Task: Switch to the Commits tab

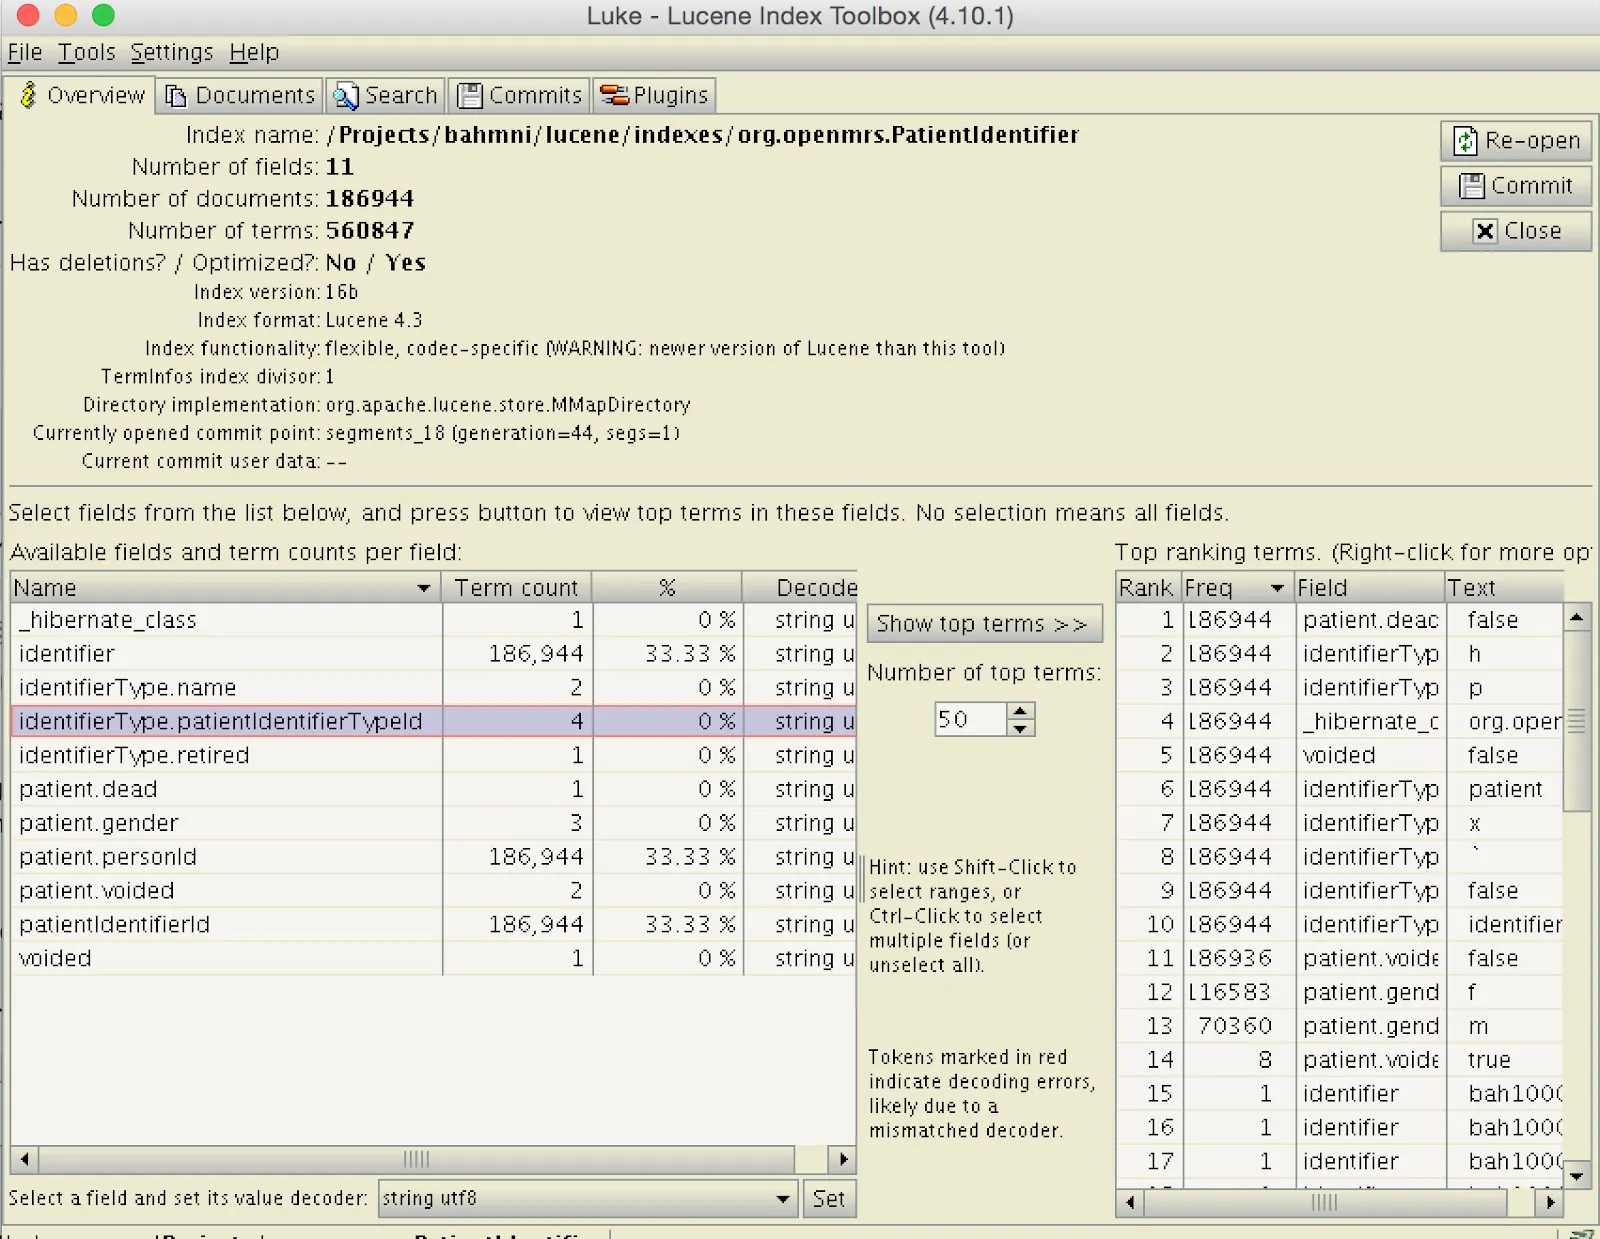Action: (x=519, y=95)
